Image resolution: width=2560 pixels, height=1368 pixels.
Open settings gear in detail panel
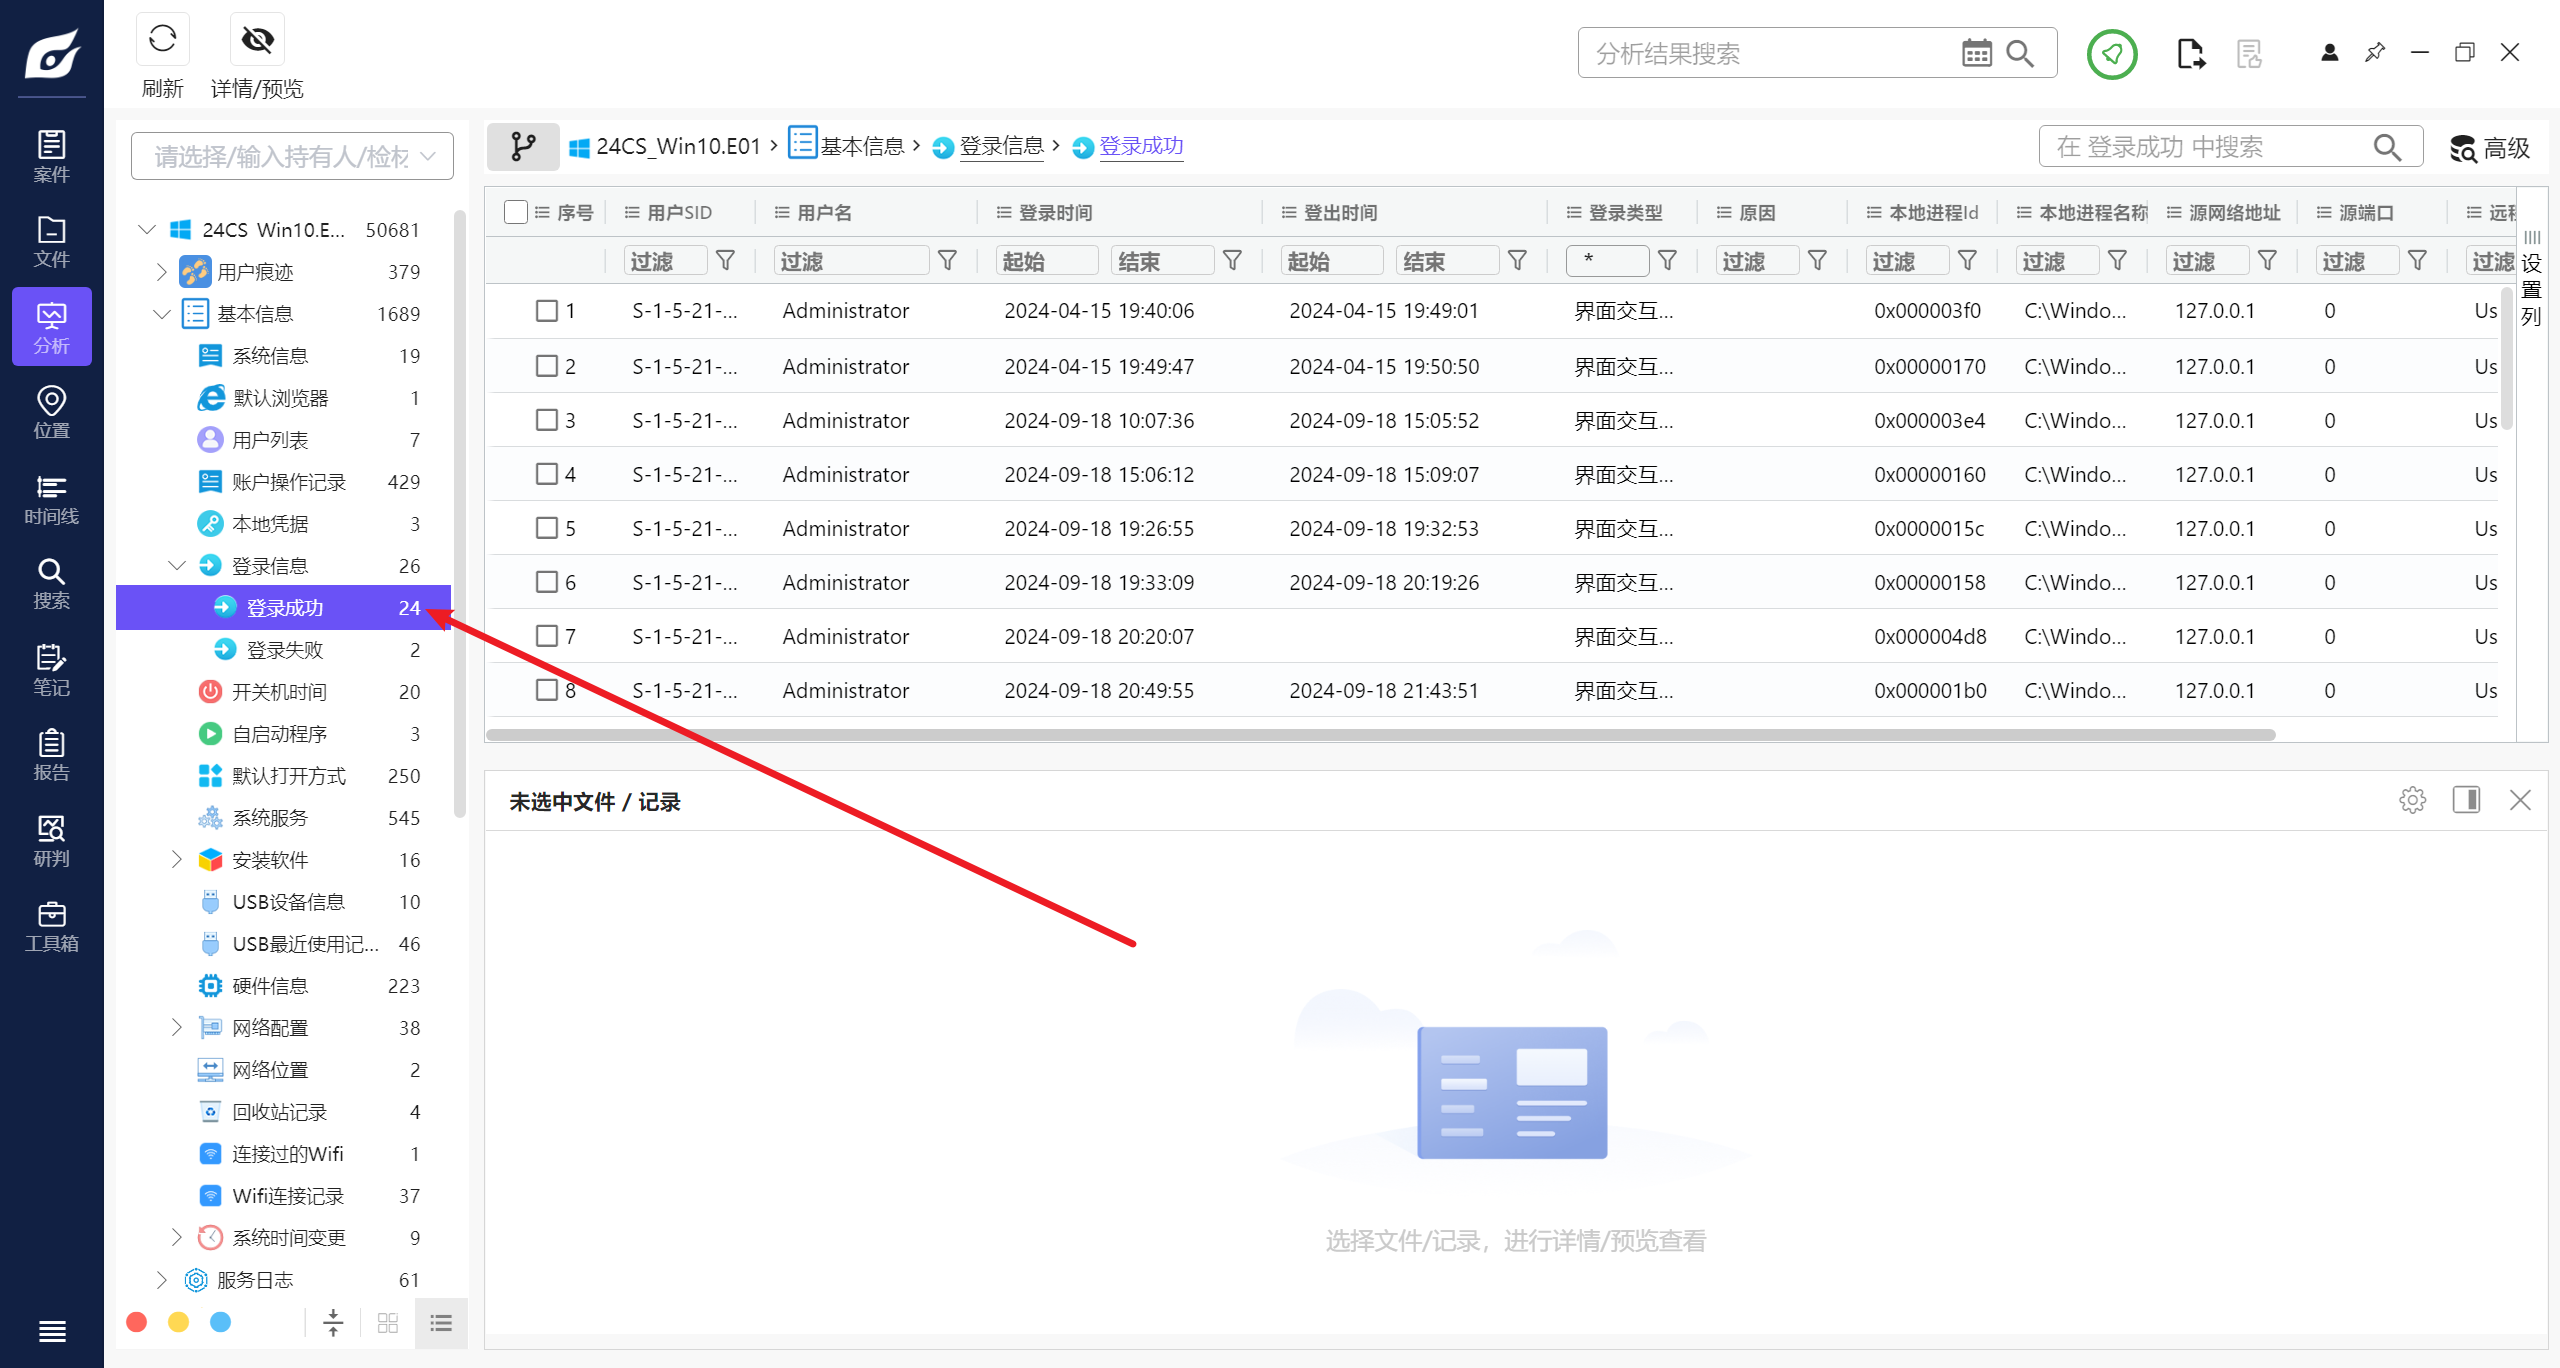point(2412,800)
